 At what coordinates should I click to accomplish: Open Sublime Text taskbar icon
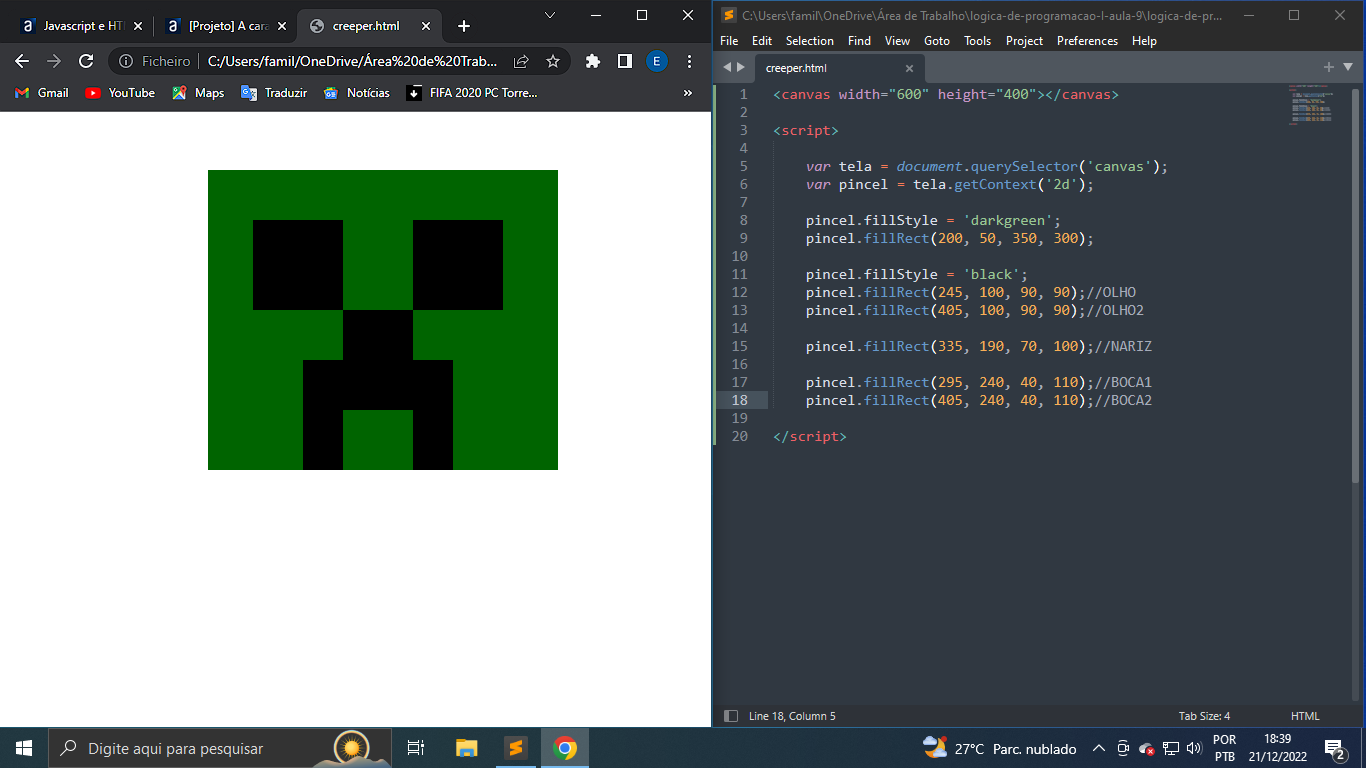515,748
